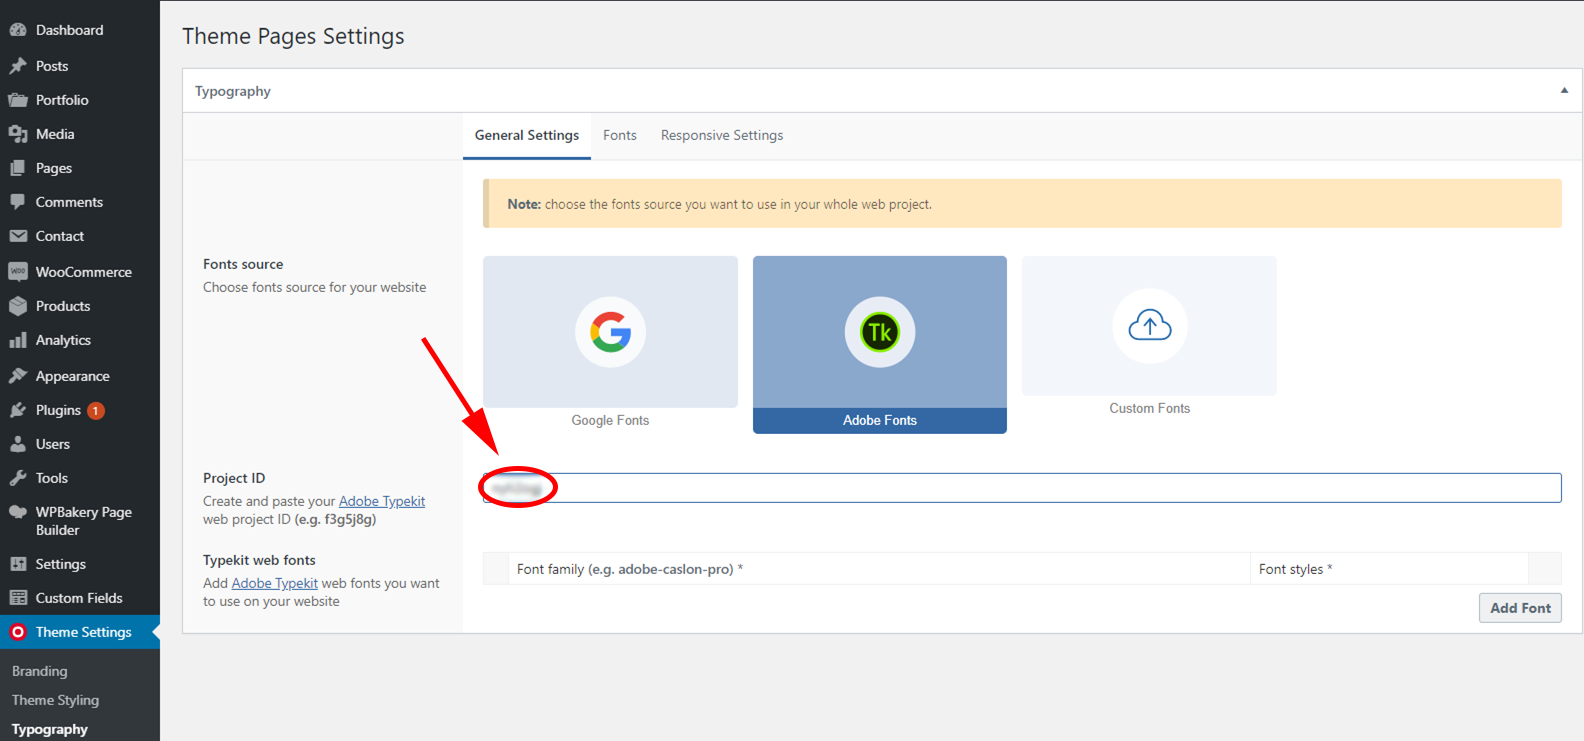Click the Theme Settings red circle icon
1584x741 pixels.
18,632
